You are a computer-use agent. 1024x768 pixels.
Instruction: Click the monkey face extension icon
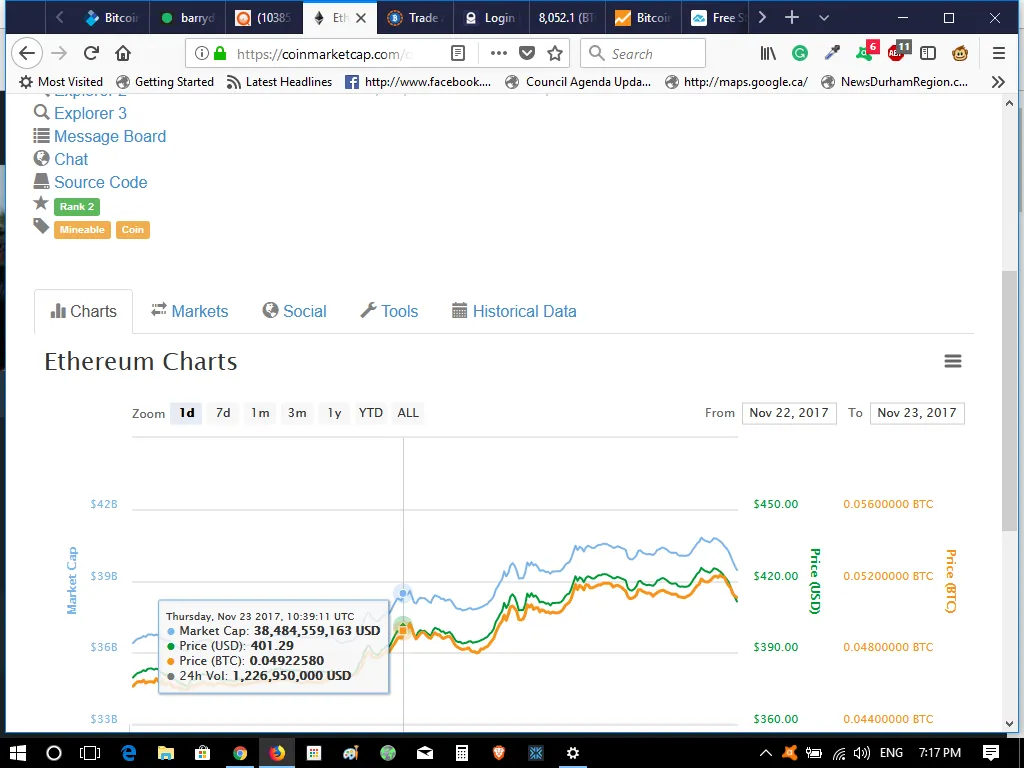point(960,54)
